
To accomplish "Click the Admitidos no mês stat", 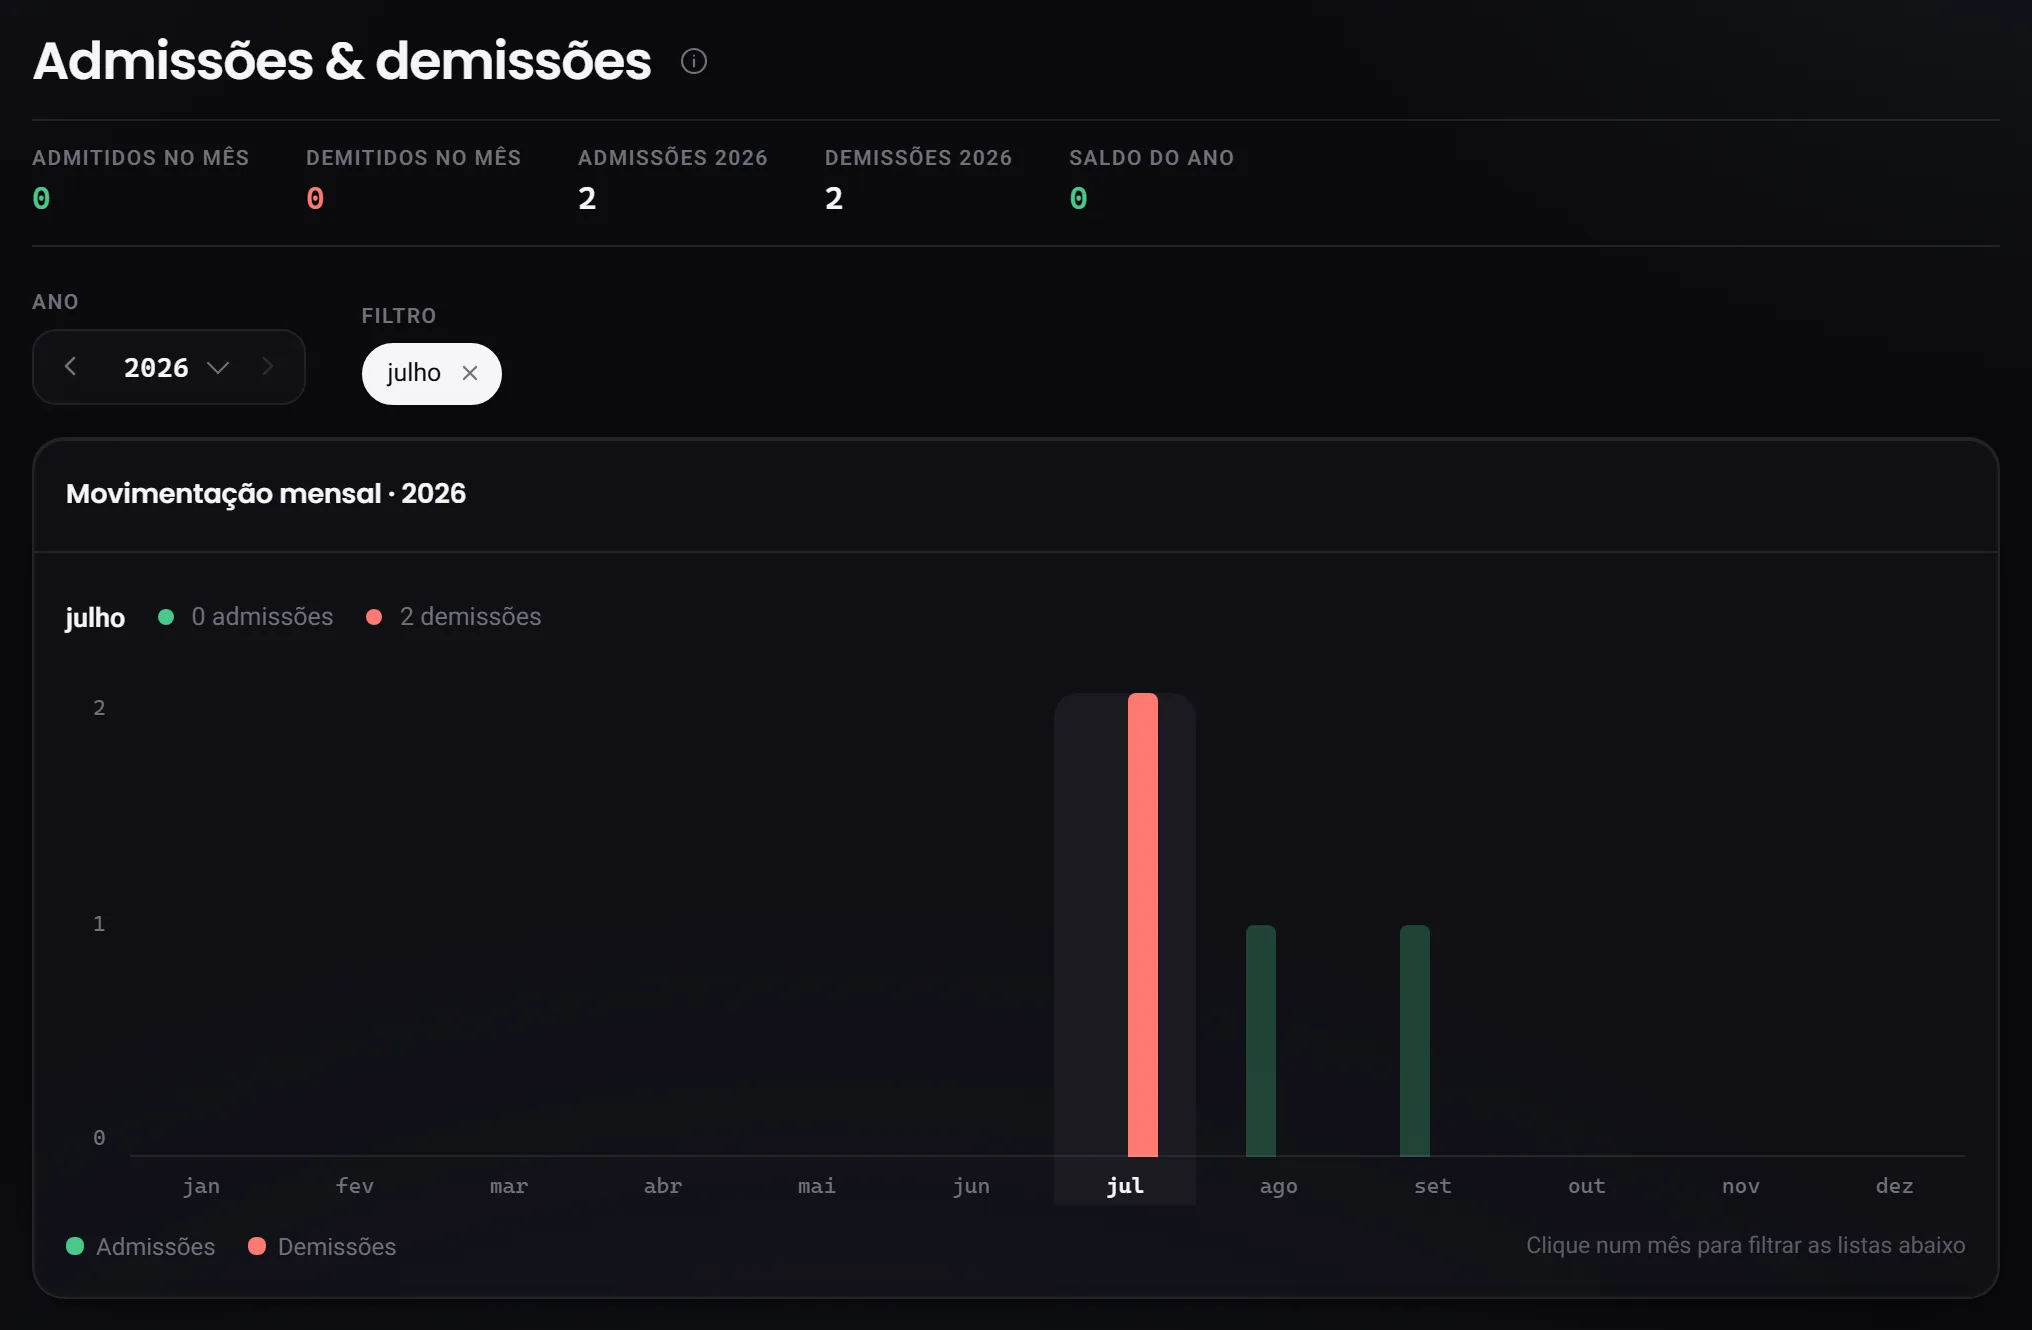I will (140, 180).
